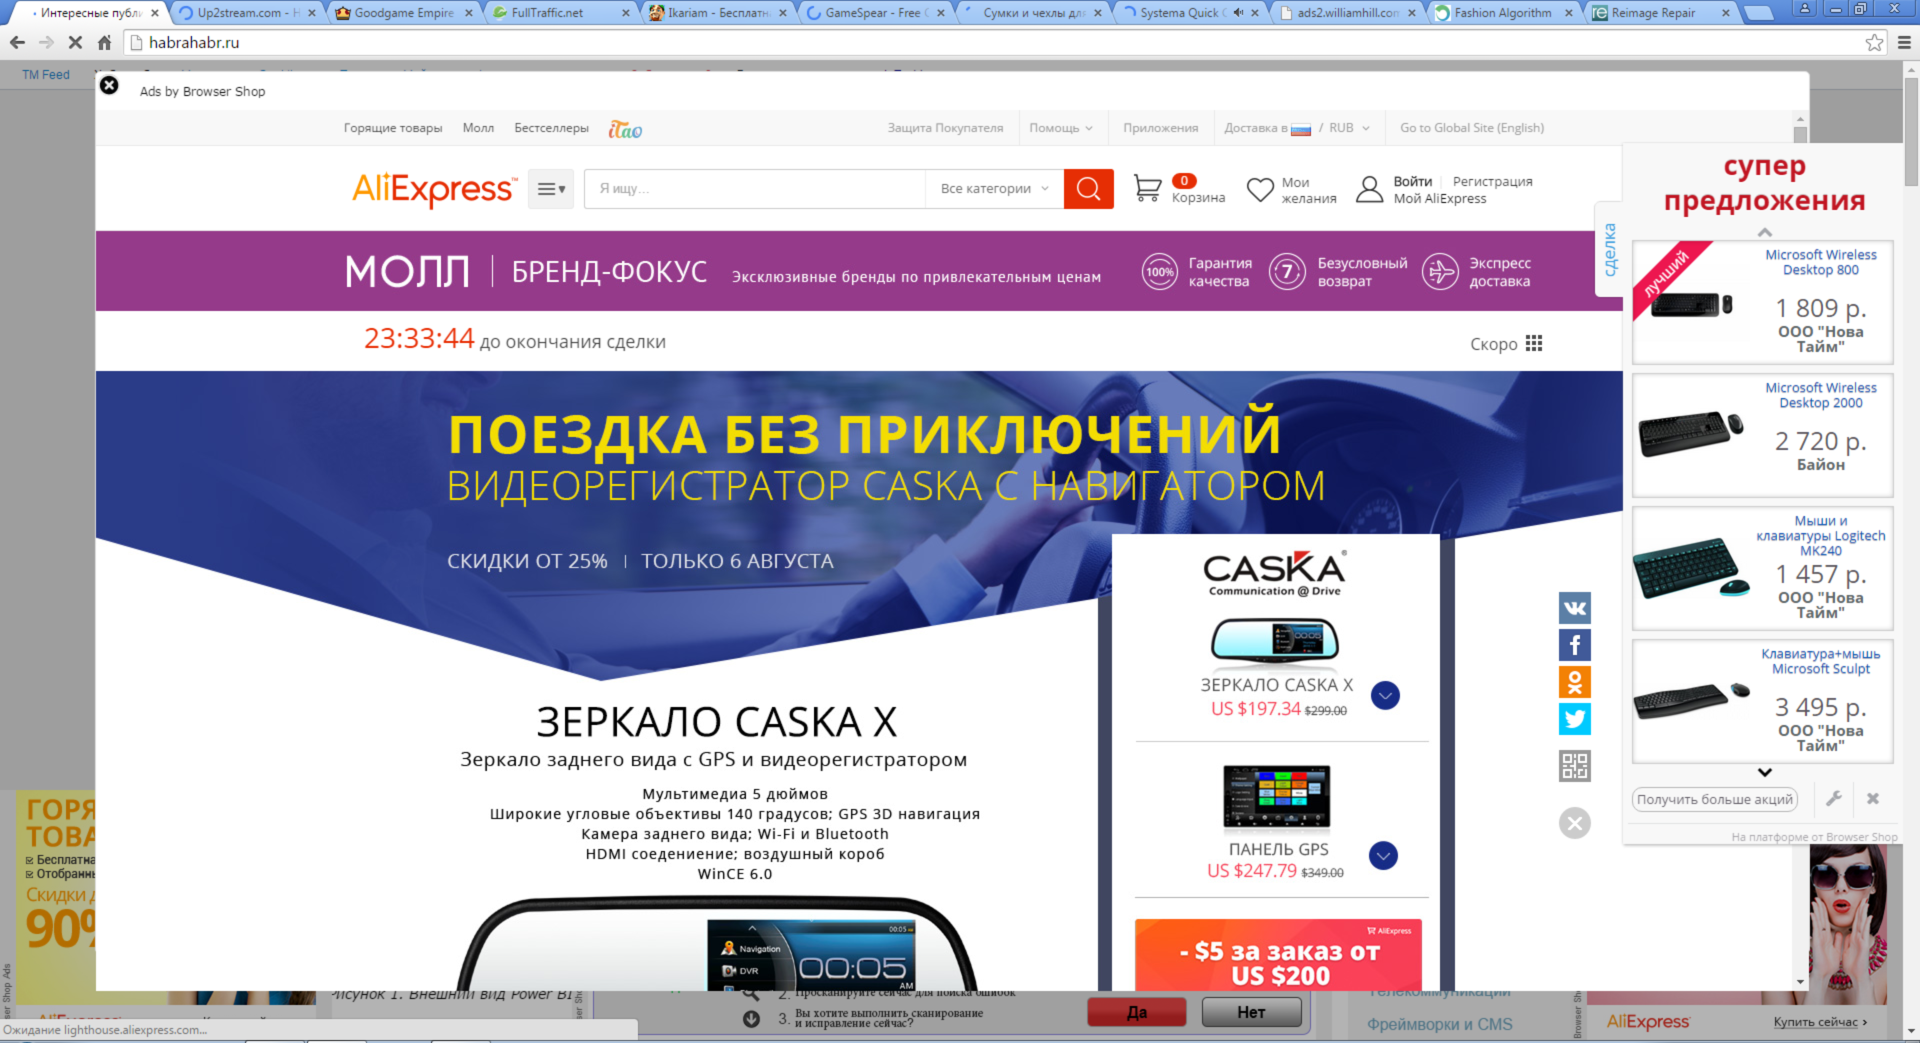1920x1043 pixels.
Task: Open the 'Клавиатура+мышь Microsoft Sculpt' offer
Action: (x=1763, y=701)
